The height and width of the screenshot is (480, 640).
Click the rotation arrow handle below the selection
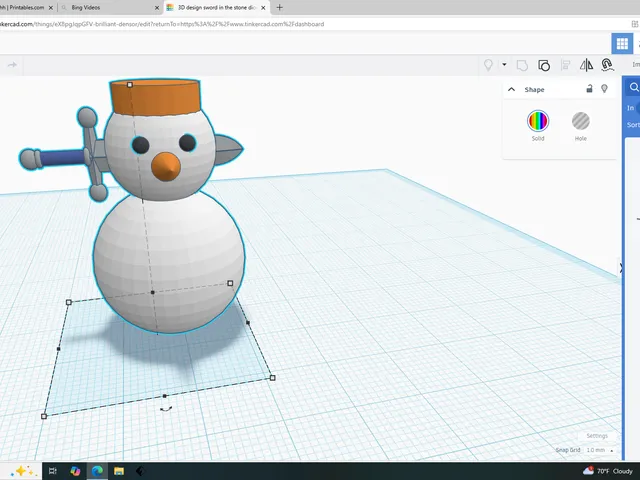(166, 409)
